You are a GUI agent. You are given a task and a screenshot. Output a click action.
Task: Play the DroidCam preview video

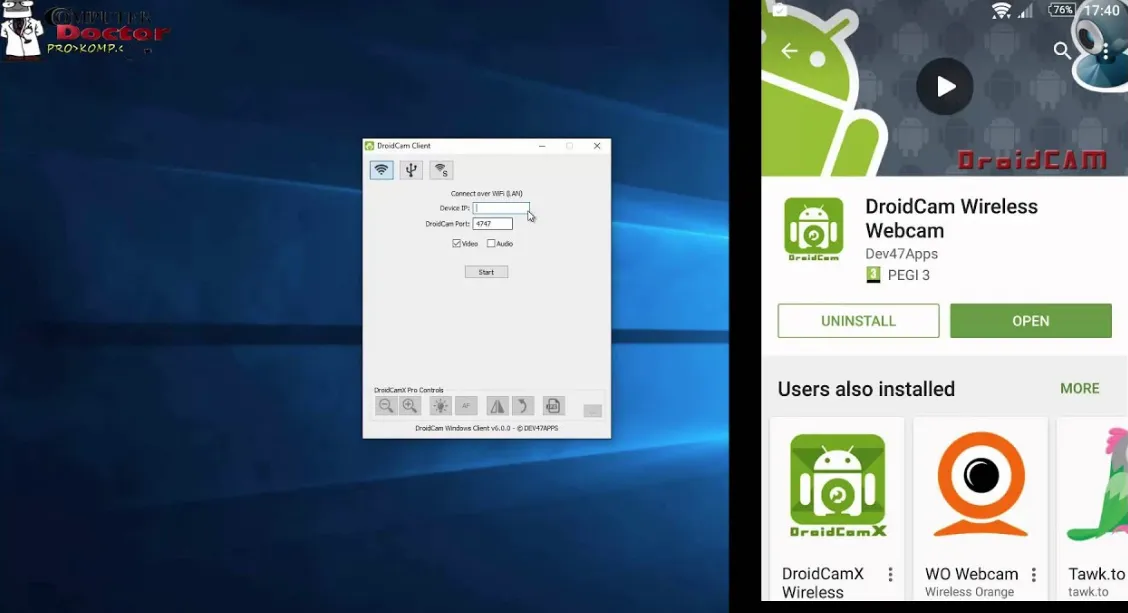tap(945, 86)
